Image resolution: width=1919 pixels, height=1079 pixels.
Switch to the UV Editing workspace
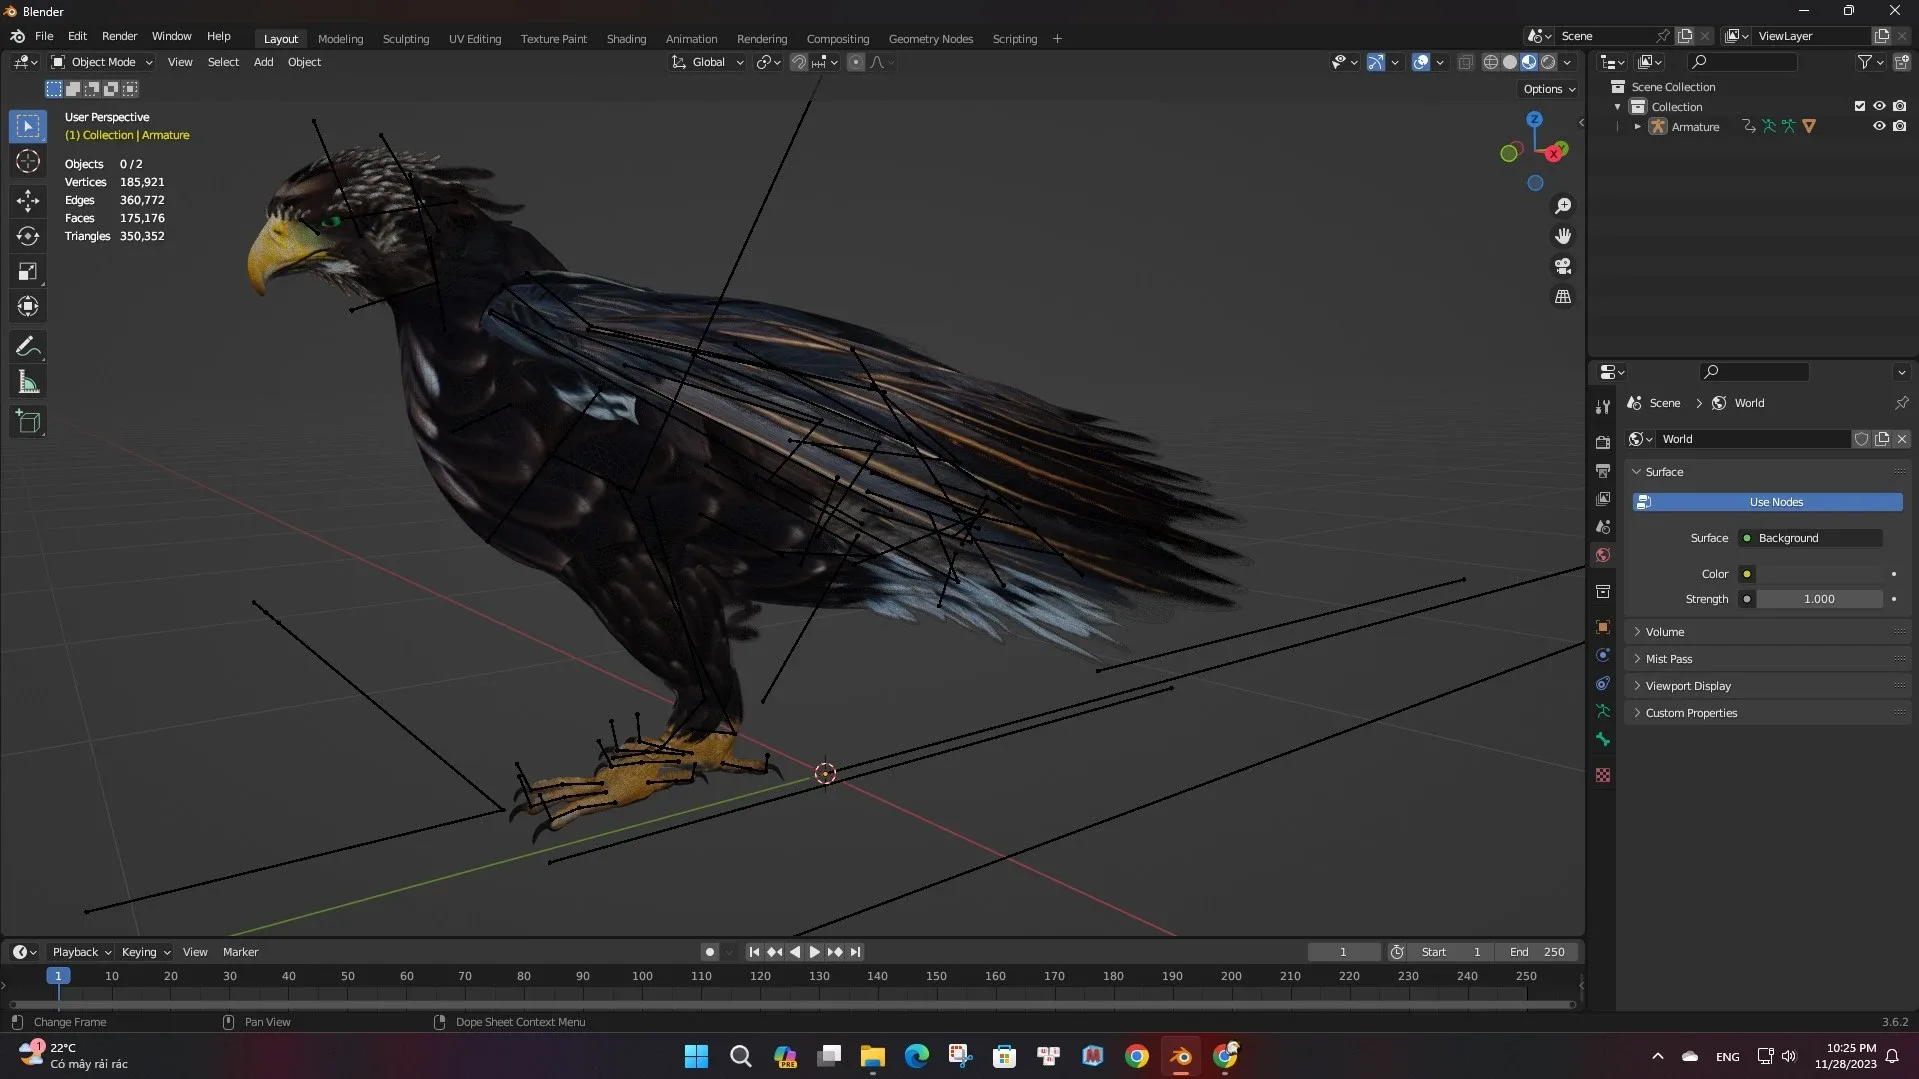point(475,39)
